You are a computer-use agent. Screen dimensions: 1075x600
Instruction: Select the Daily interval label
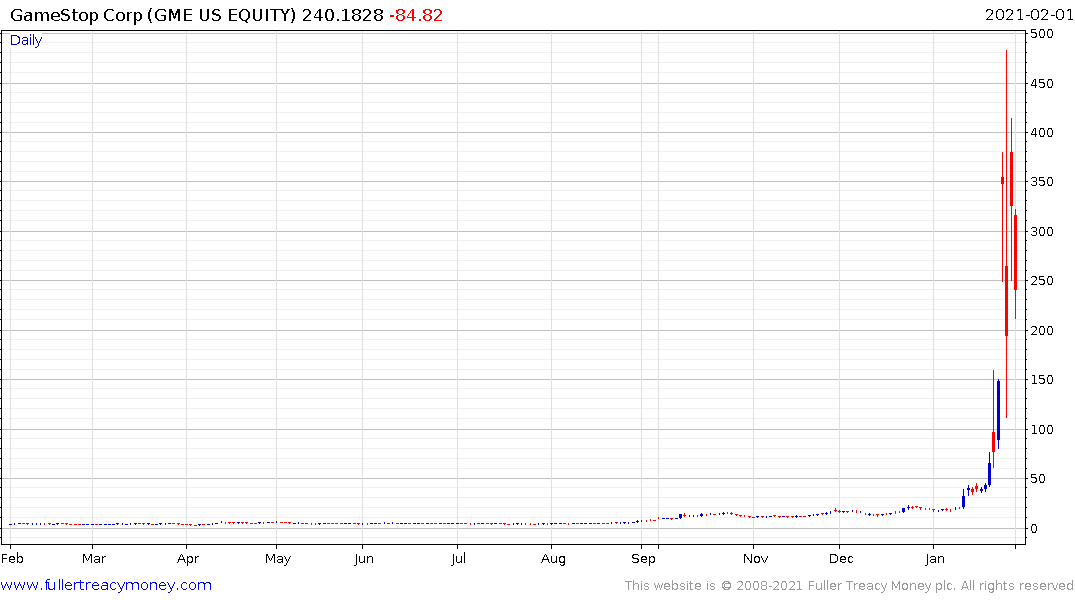pyautogui.click(x=26, y=40)
